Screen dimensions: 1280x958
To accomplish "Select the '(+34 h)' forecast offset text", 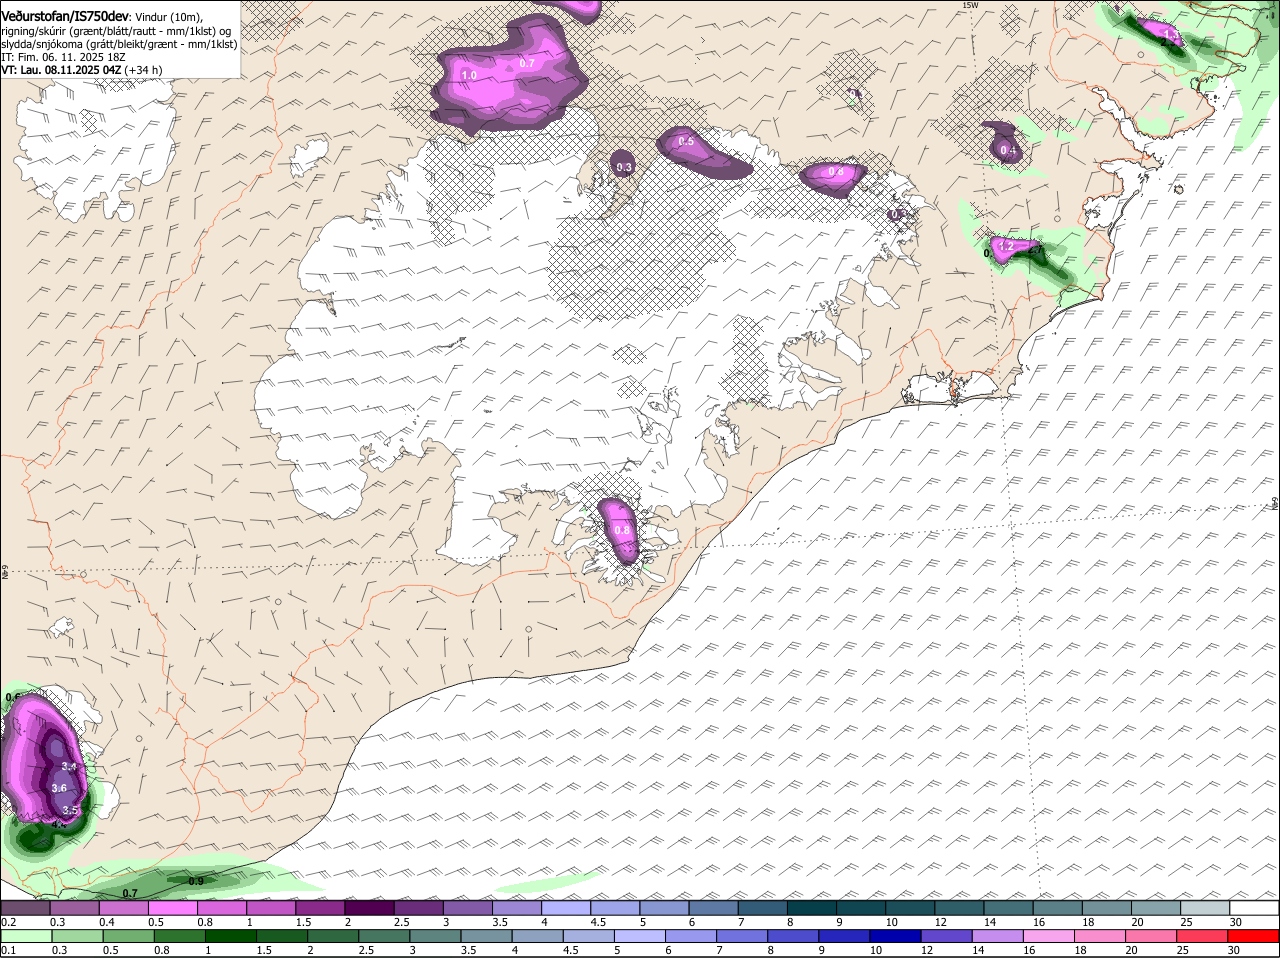I will (x=143, y=70).
